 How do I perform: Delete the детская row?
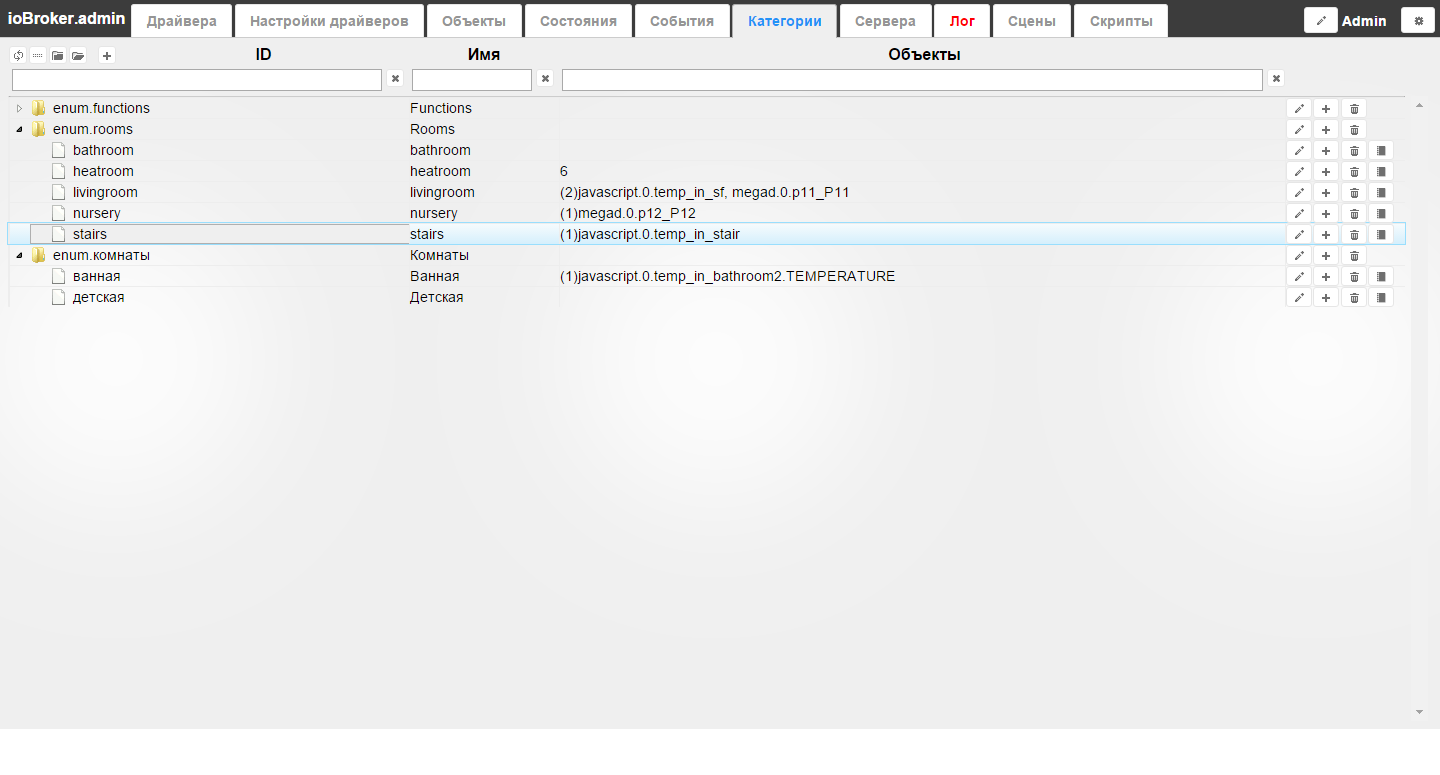pyautogui.click(x=1354, y=297)
